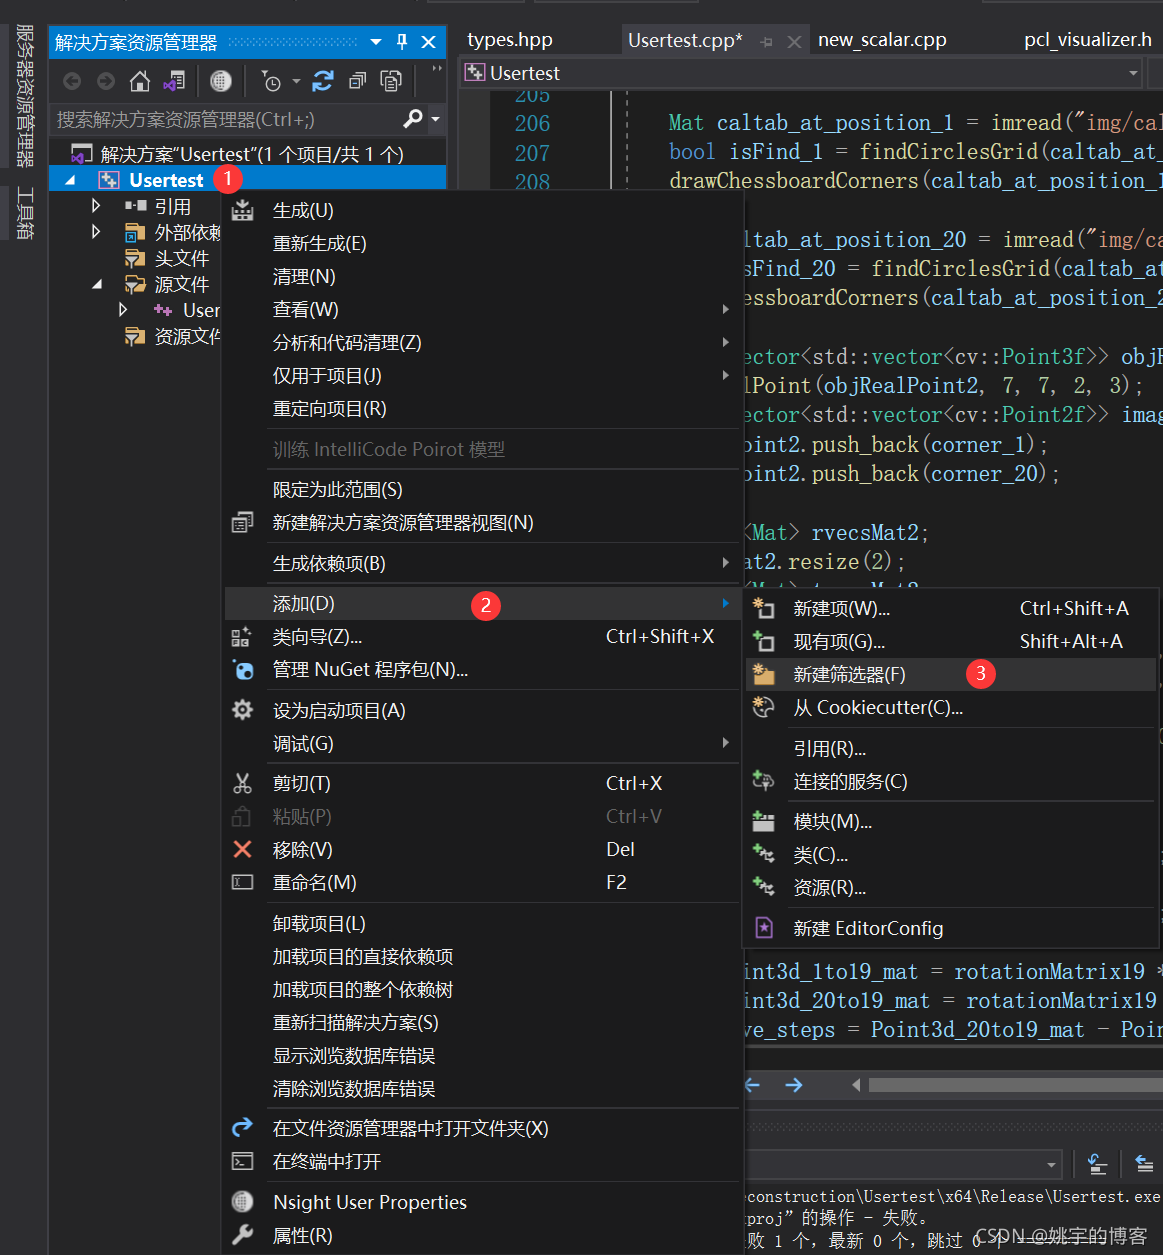Click the NuGet package manager icon
Screen dimensions: 1163x1255
tap(243, 669)
